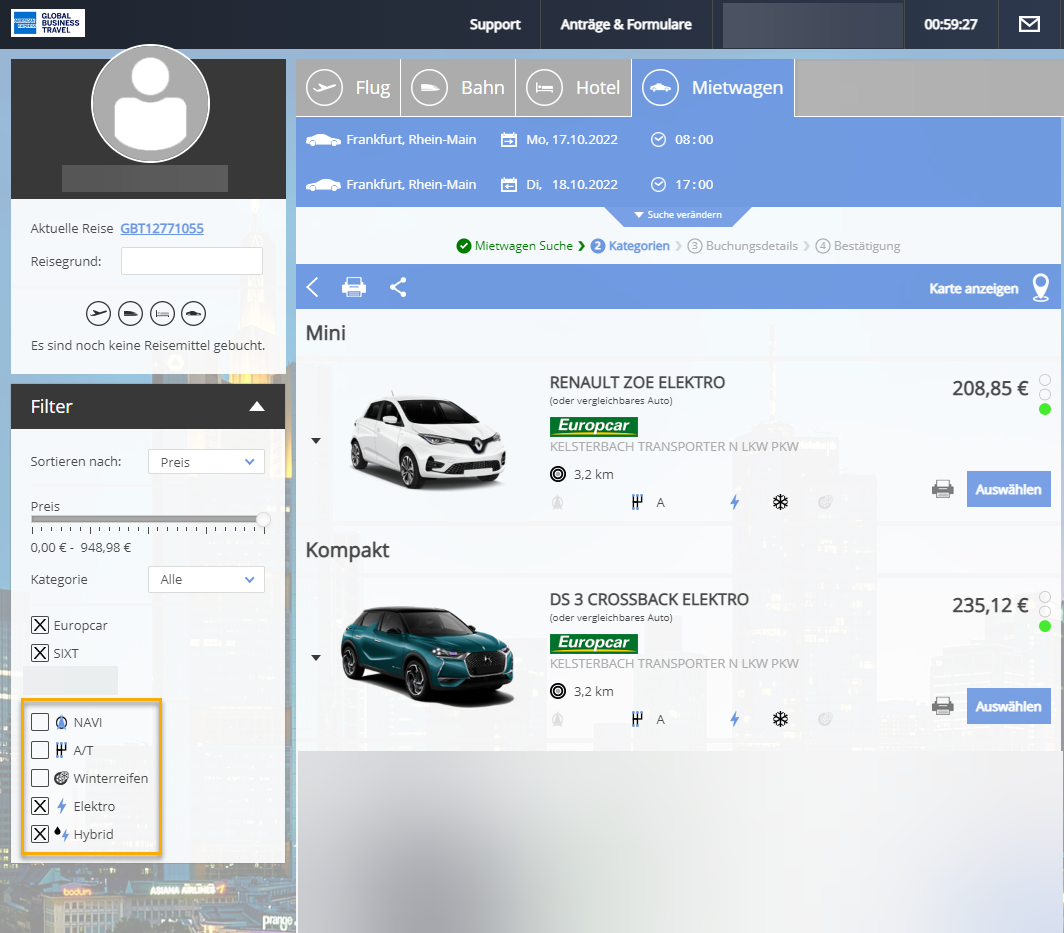Click the clock icon next to 17:00
The image size is (1064, 933).
[x=658, y=185]
